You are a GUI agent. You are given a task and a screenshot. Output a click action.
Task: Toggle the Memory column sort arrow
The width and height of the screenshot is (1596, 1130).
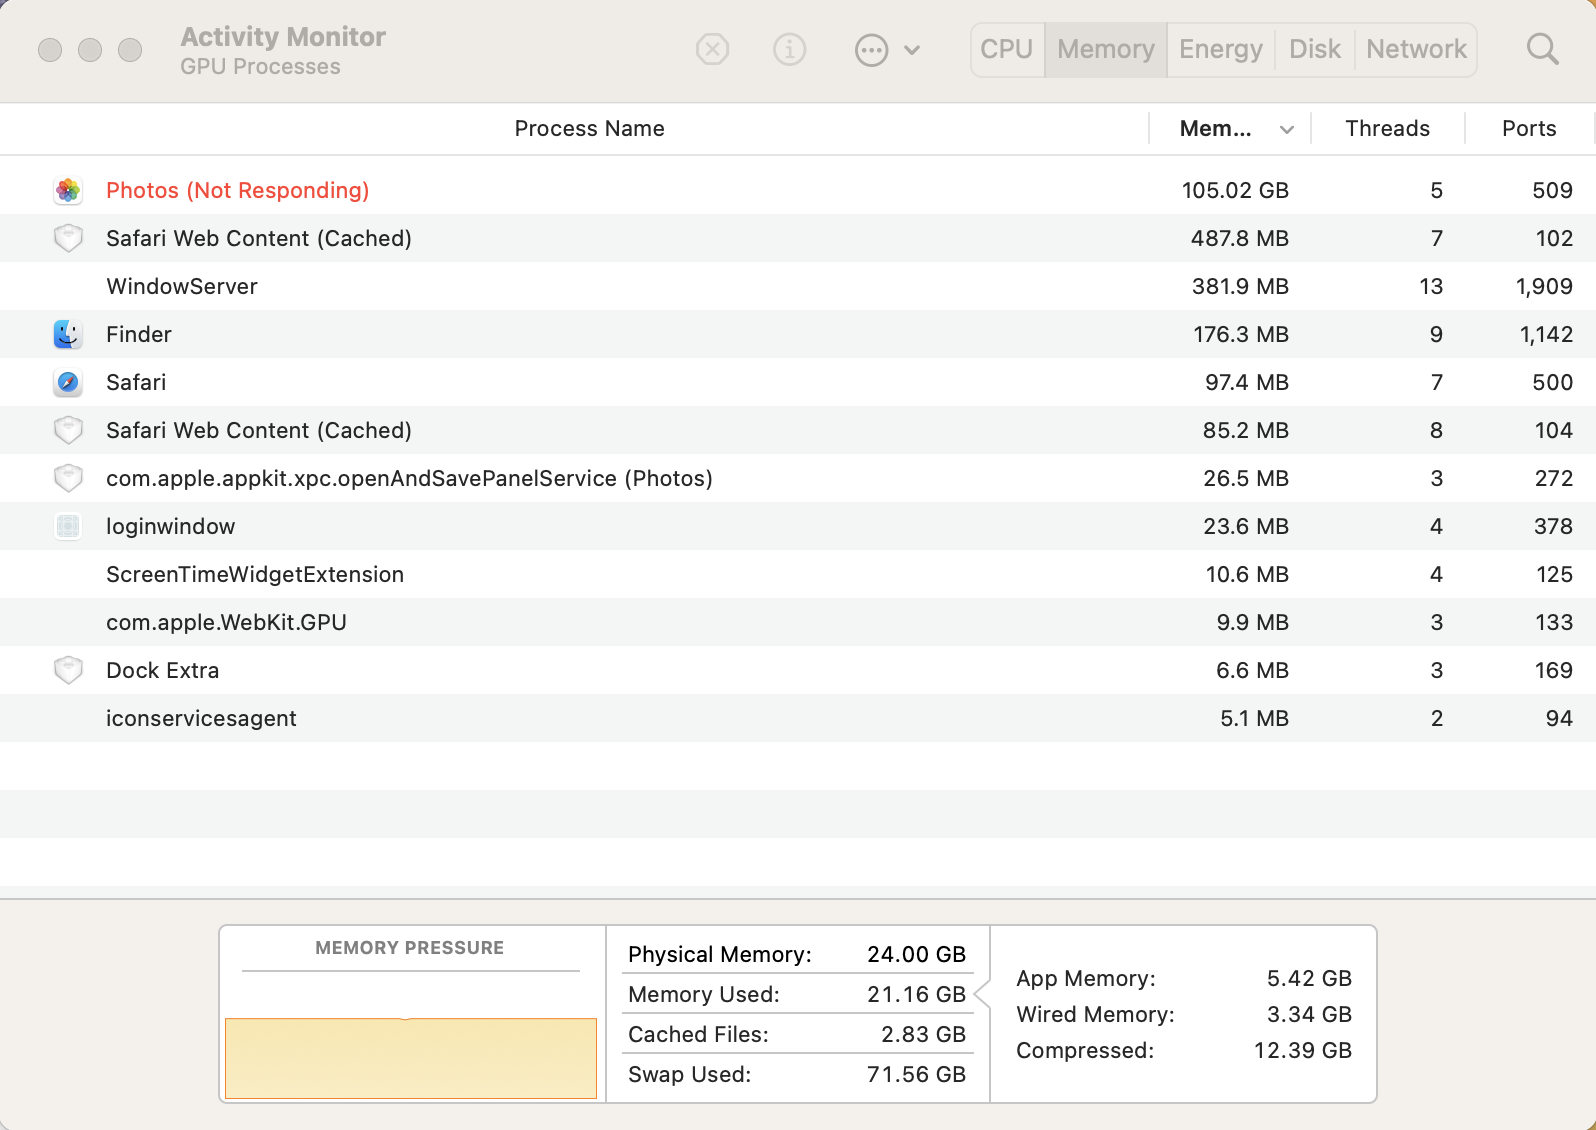point(1287,129)
